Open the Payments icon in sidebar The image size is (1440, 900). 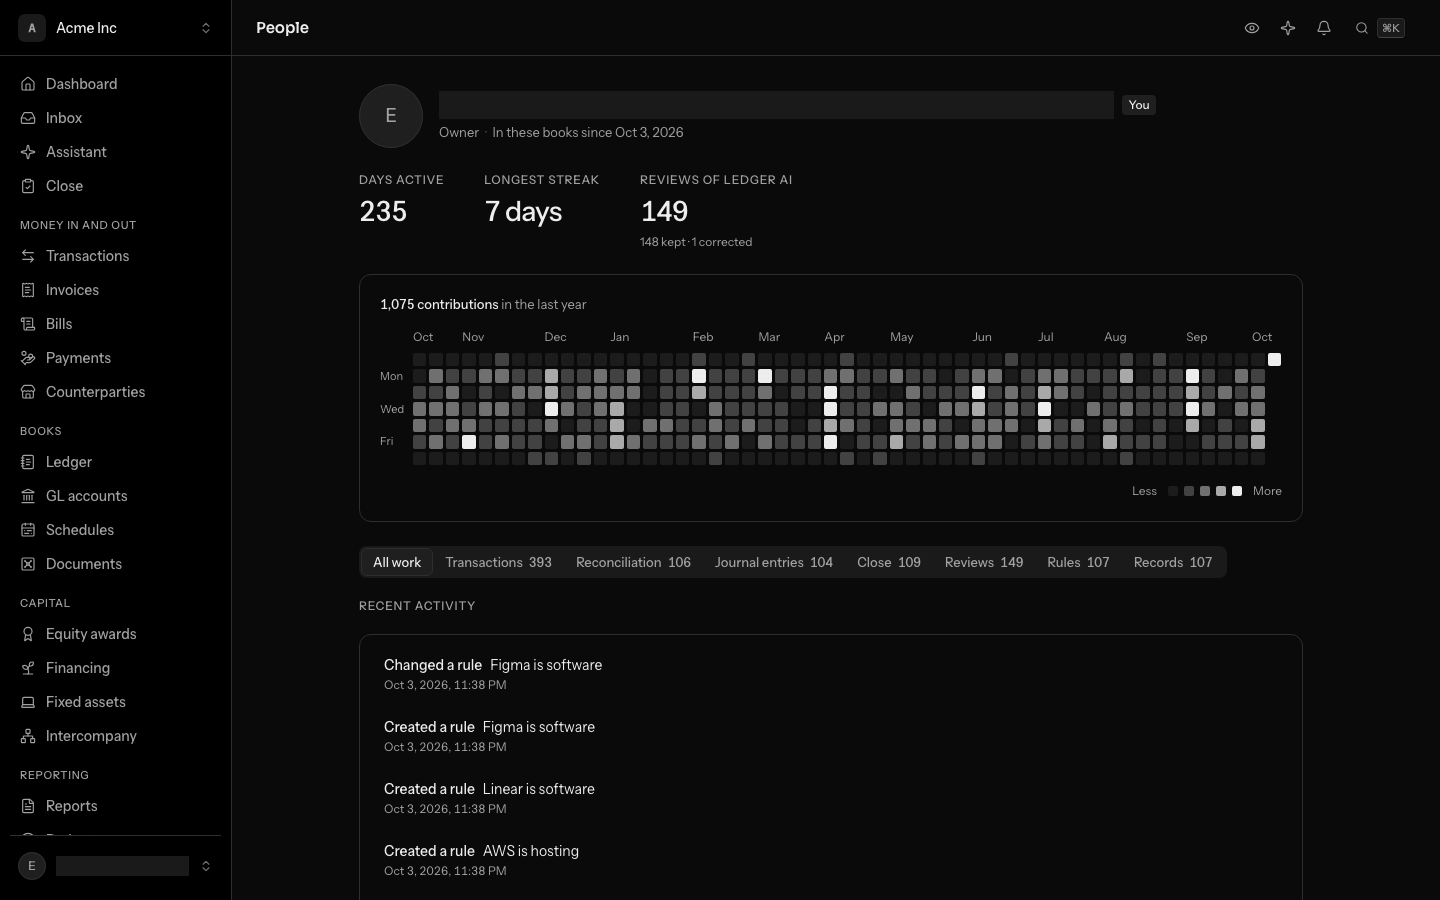[x=28, y=358]
